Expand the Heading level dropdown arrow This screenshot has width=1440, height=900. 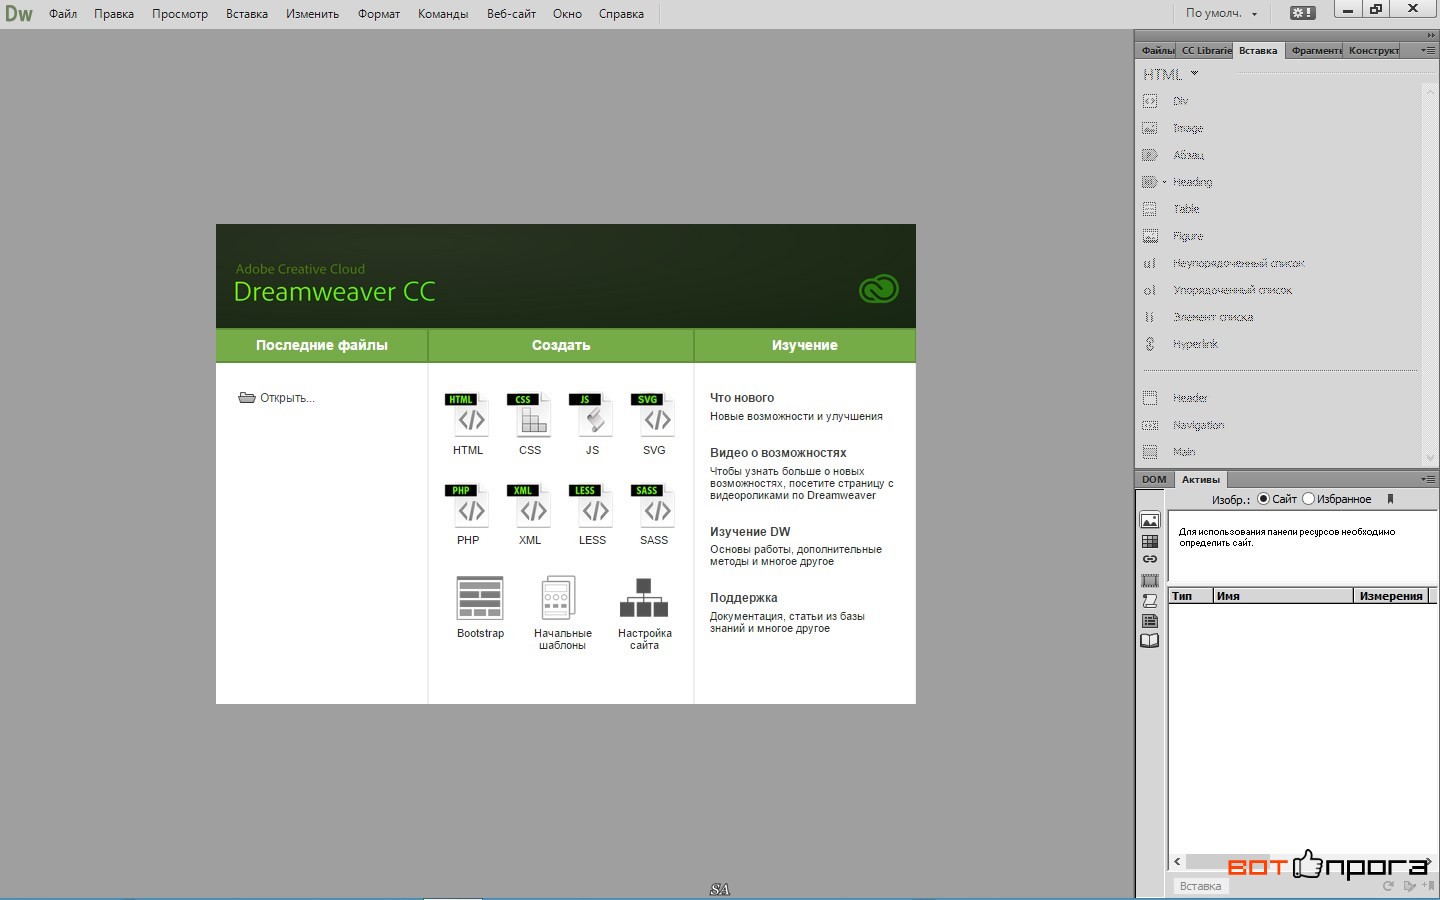pos(1164,182)
